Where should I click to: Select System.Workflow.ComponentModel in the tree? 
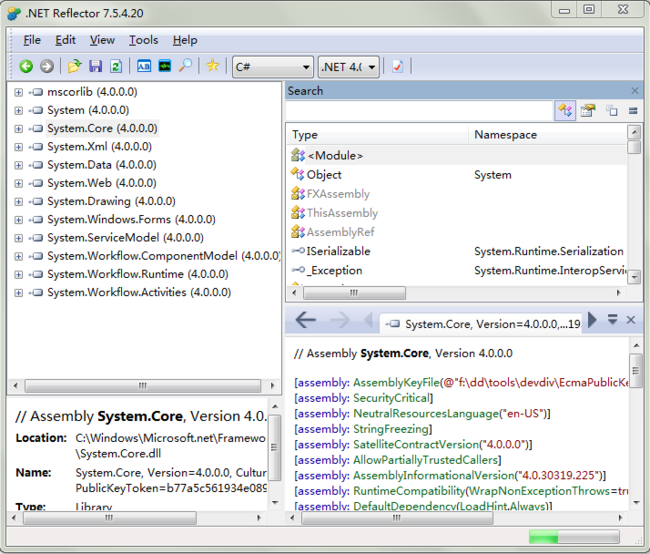point(164,256)
